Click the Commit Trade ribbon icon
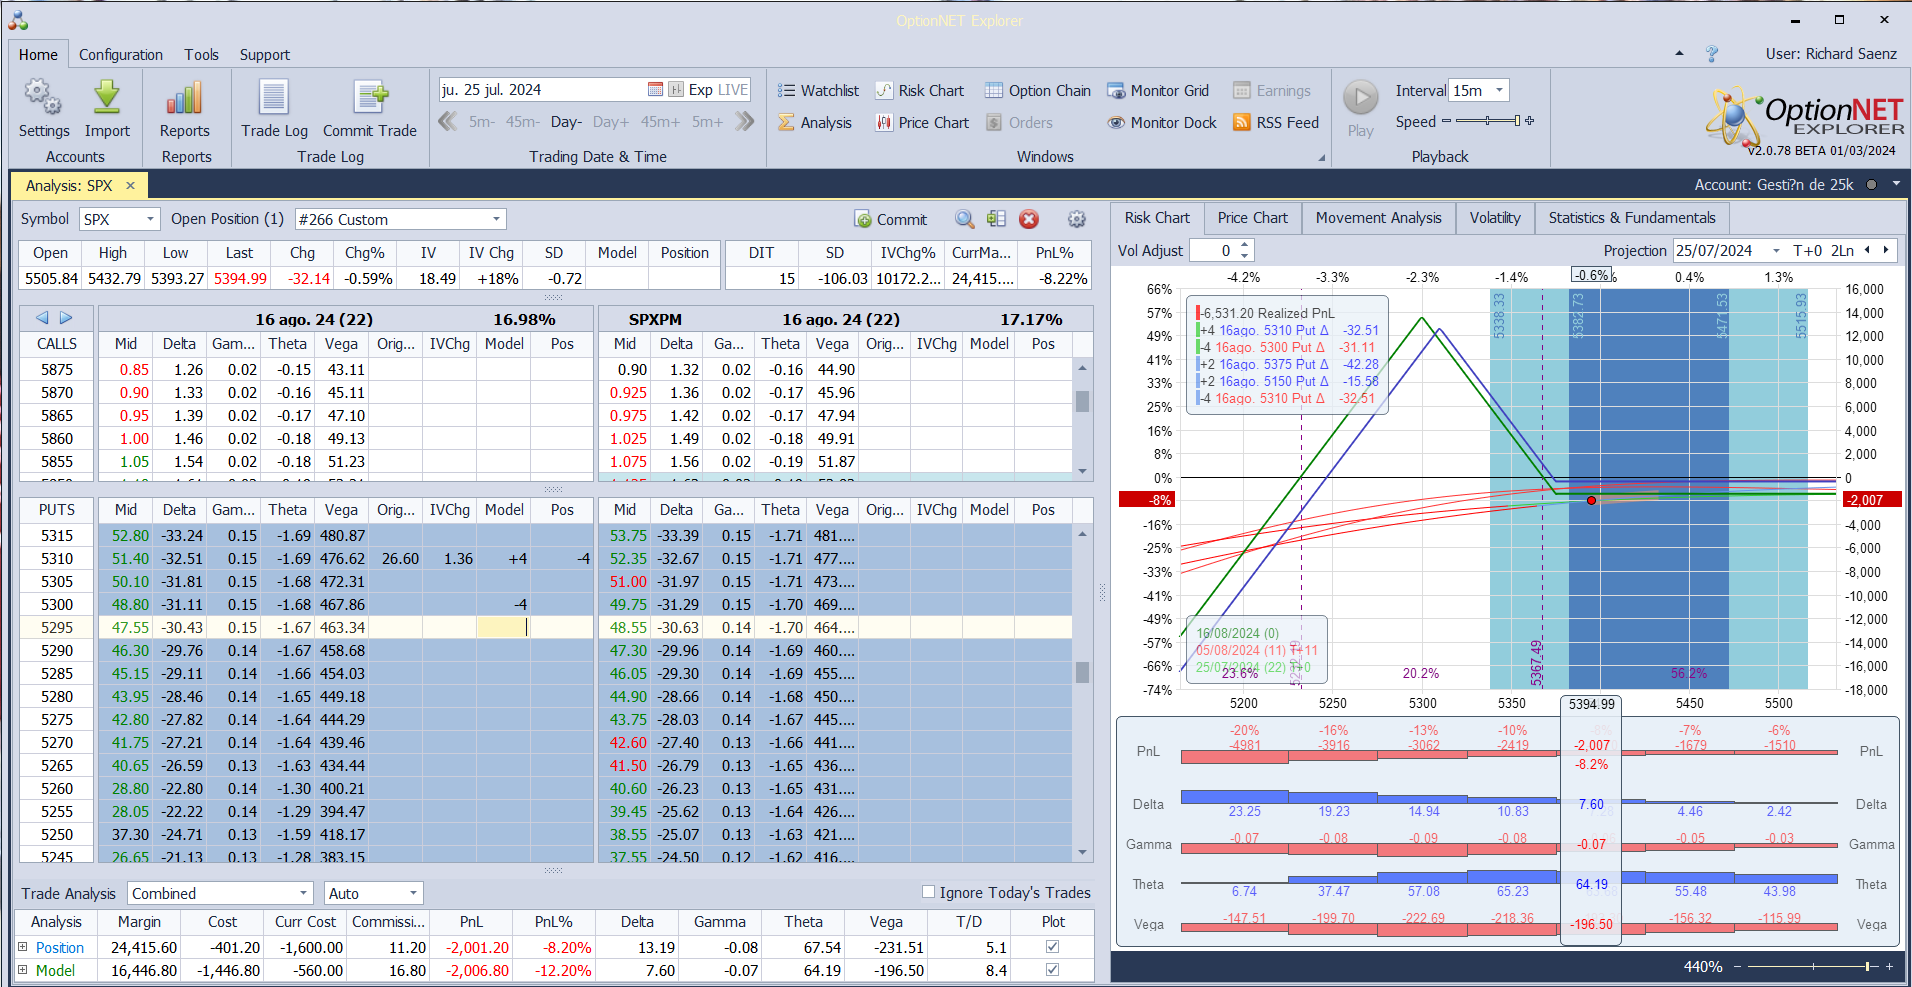1912x987 pixels. coord(370,98)
